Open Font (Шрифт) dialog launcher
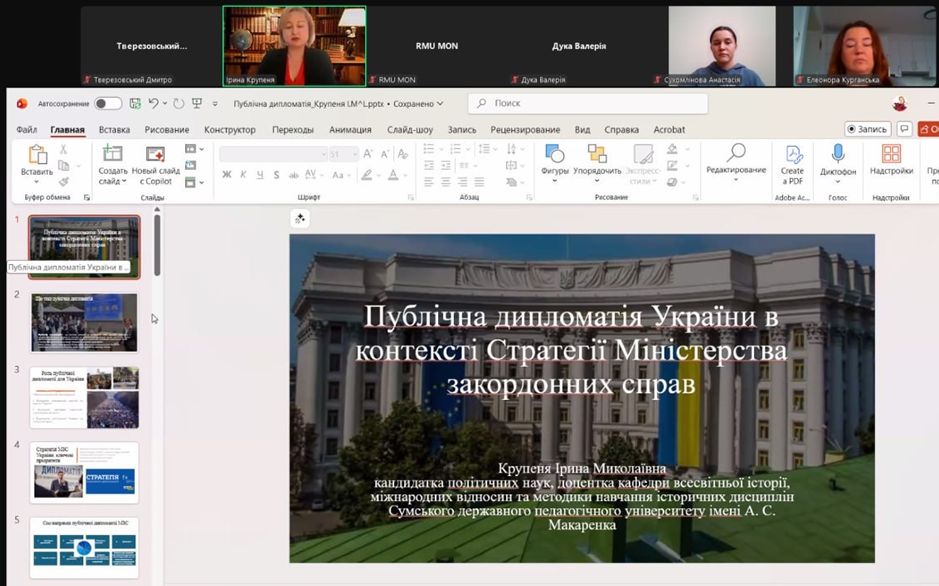939x586 pixels. [411, 197]
